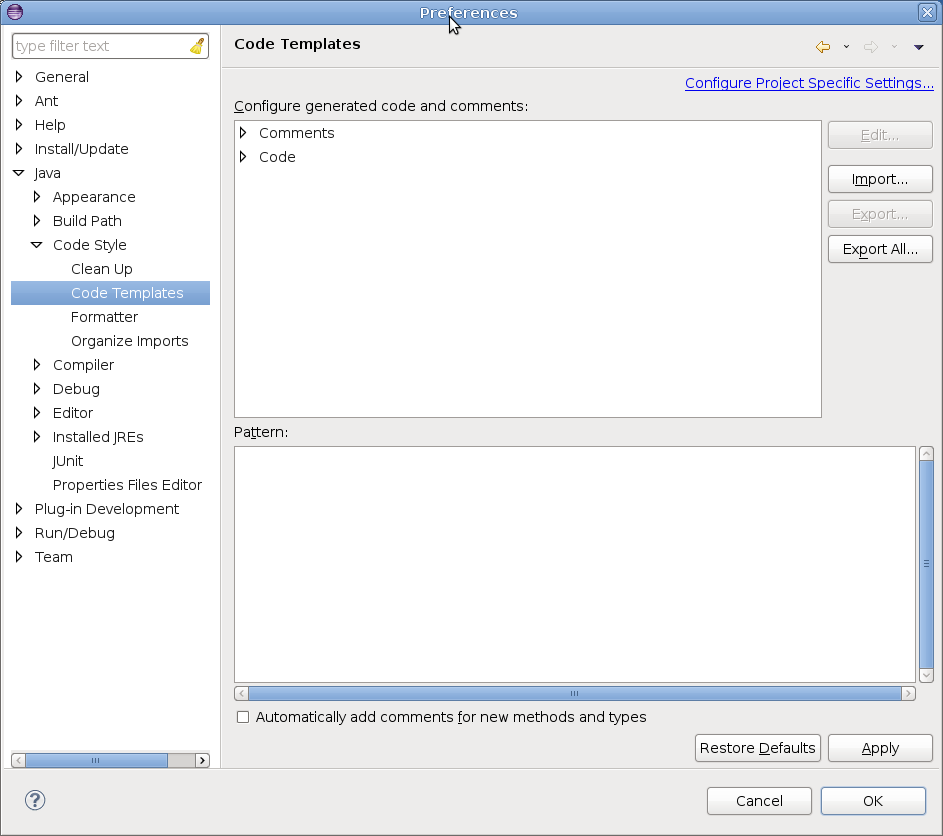Close the Preferences dialog window

coord(926,12)
